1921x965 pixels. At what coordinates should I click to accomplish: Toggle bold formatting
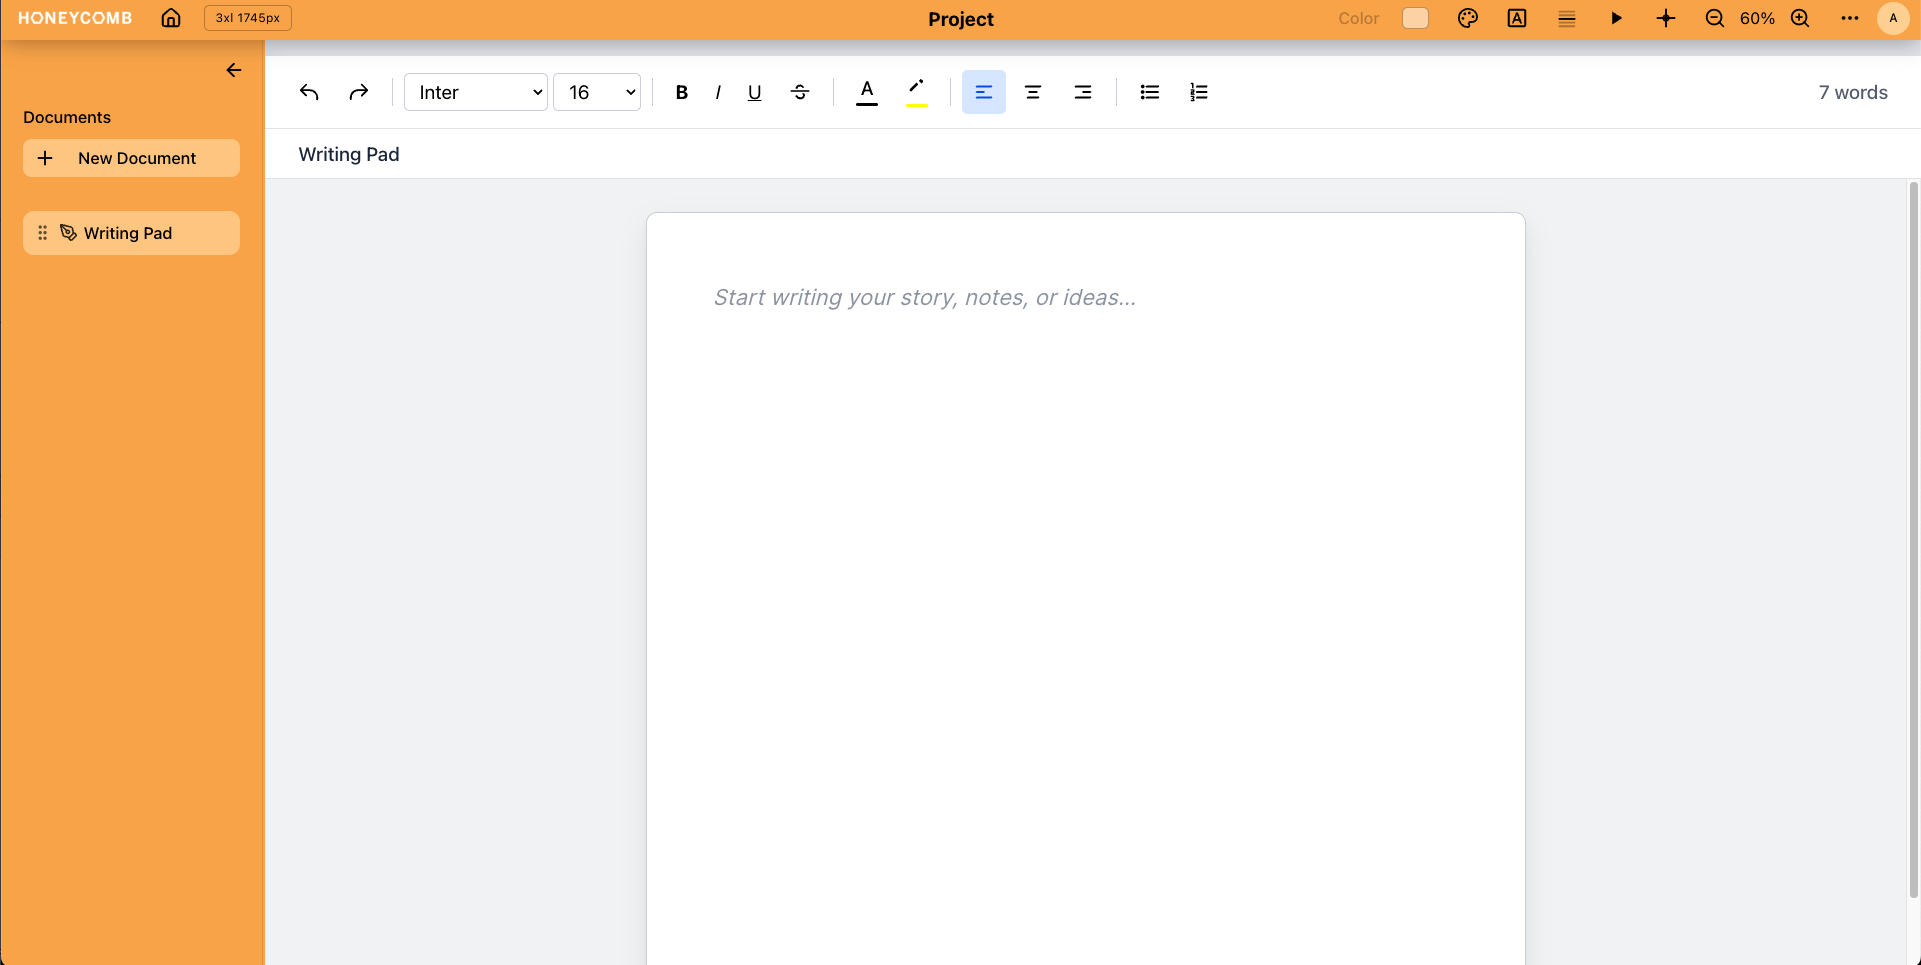coord(681,92)
